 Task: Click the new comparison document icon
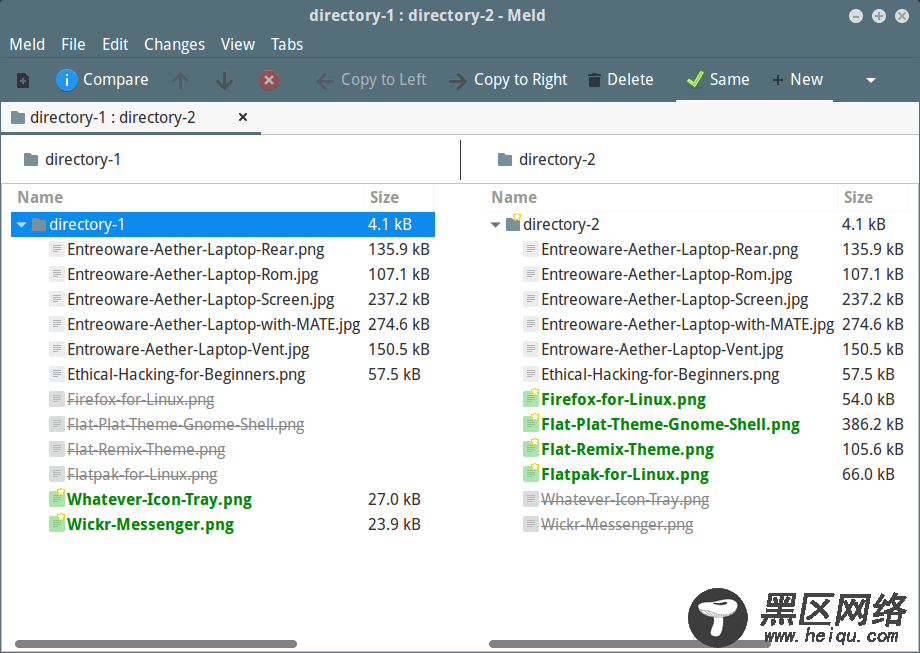pos(23,80)
